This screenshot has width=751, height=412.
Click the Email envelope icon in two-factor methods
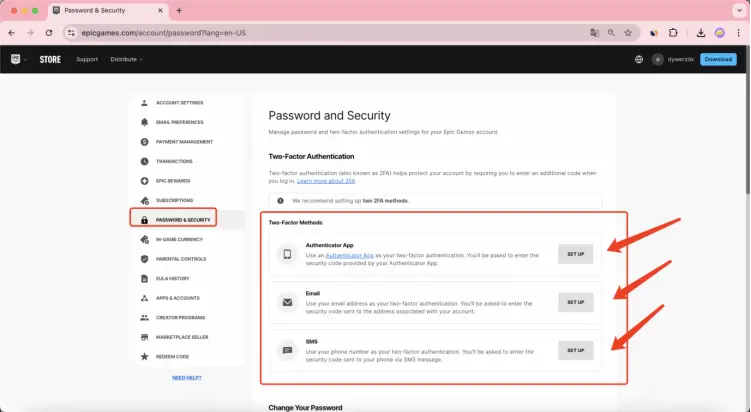[x=287, y=302]
